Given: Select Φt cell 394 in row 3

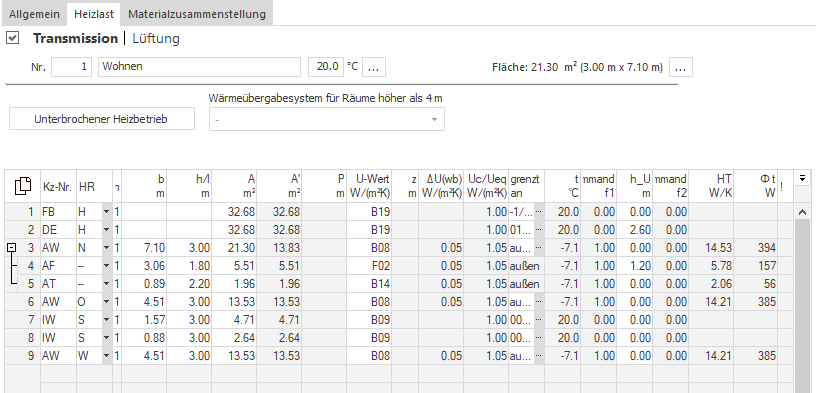Looking at the screenshot, I should coord(756,248).
